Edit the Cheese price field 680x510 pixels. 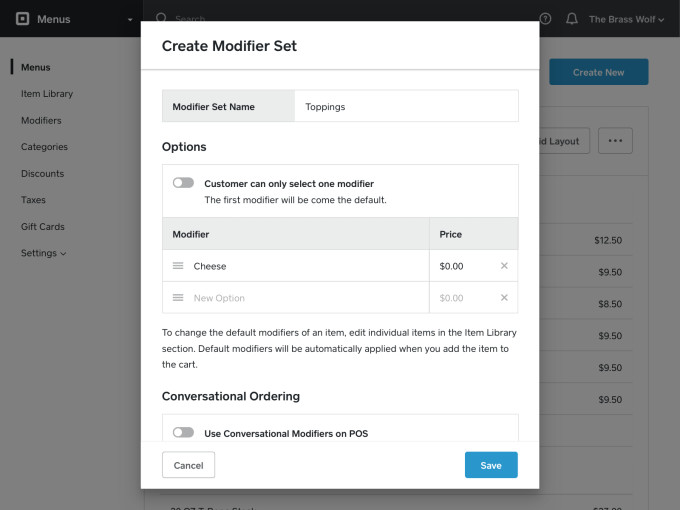point(463,266)
